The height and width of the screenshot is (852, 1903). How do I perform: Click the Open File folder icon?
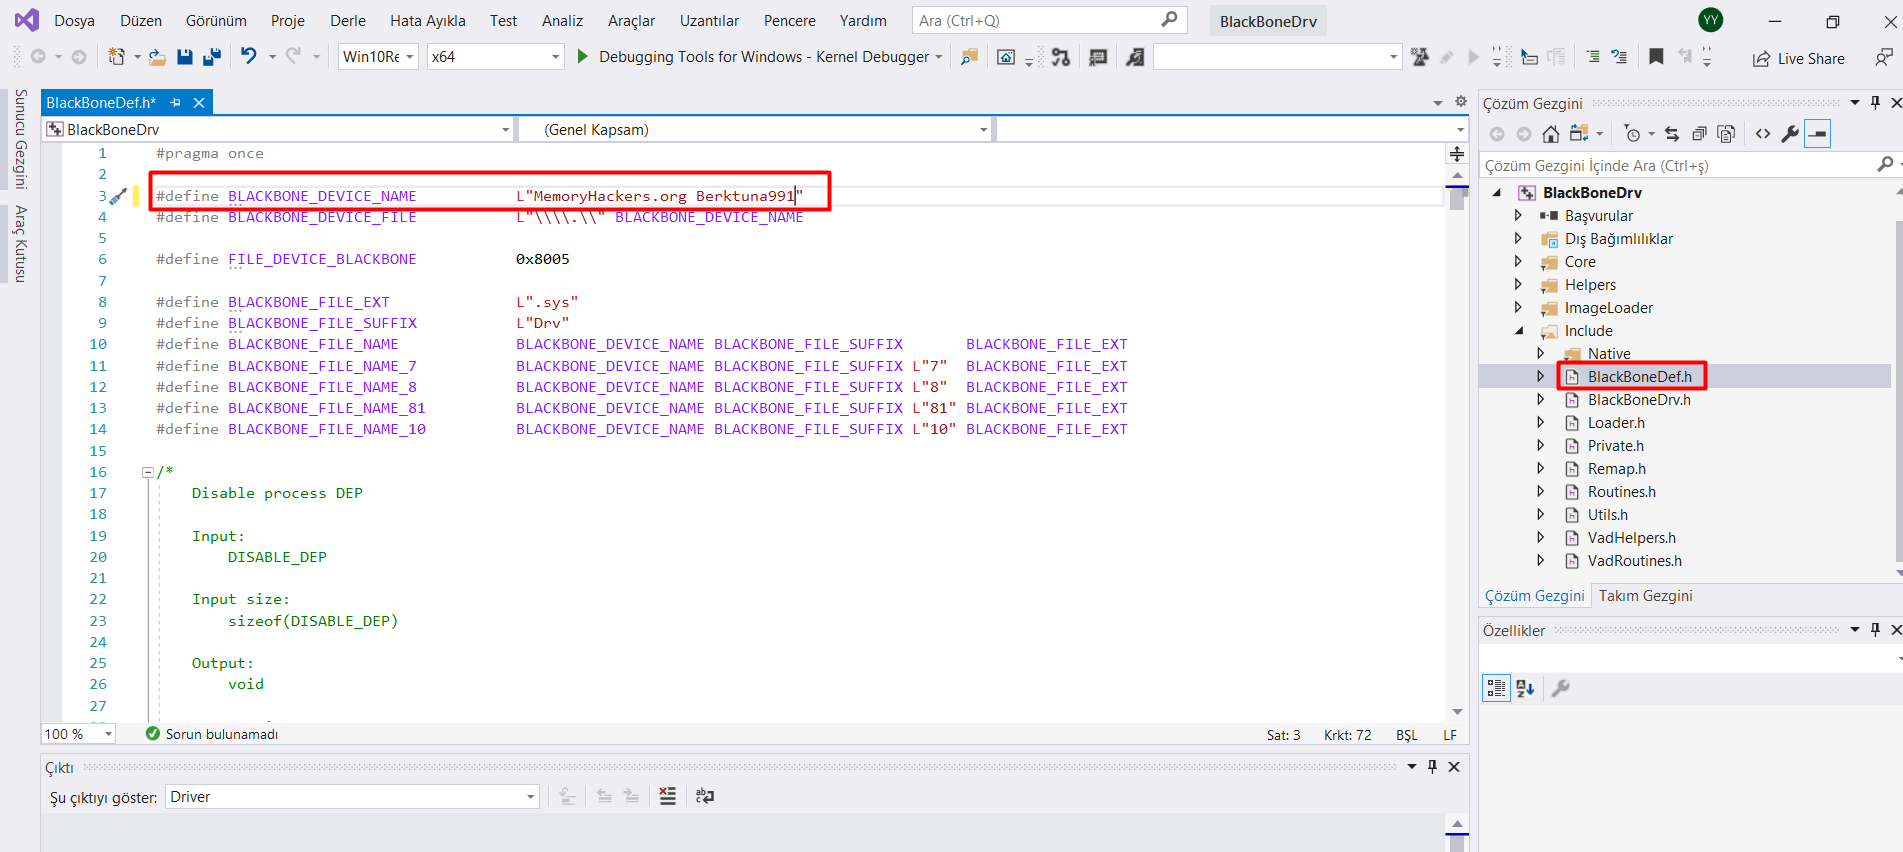tap(157, 57)
